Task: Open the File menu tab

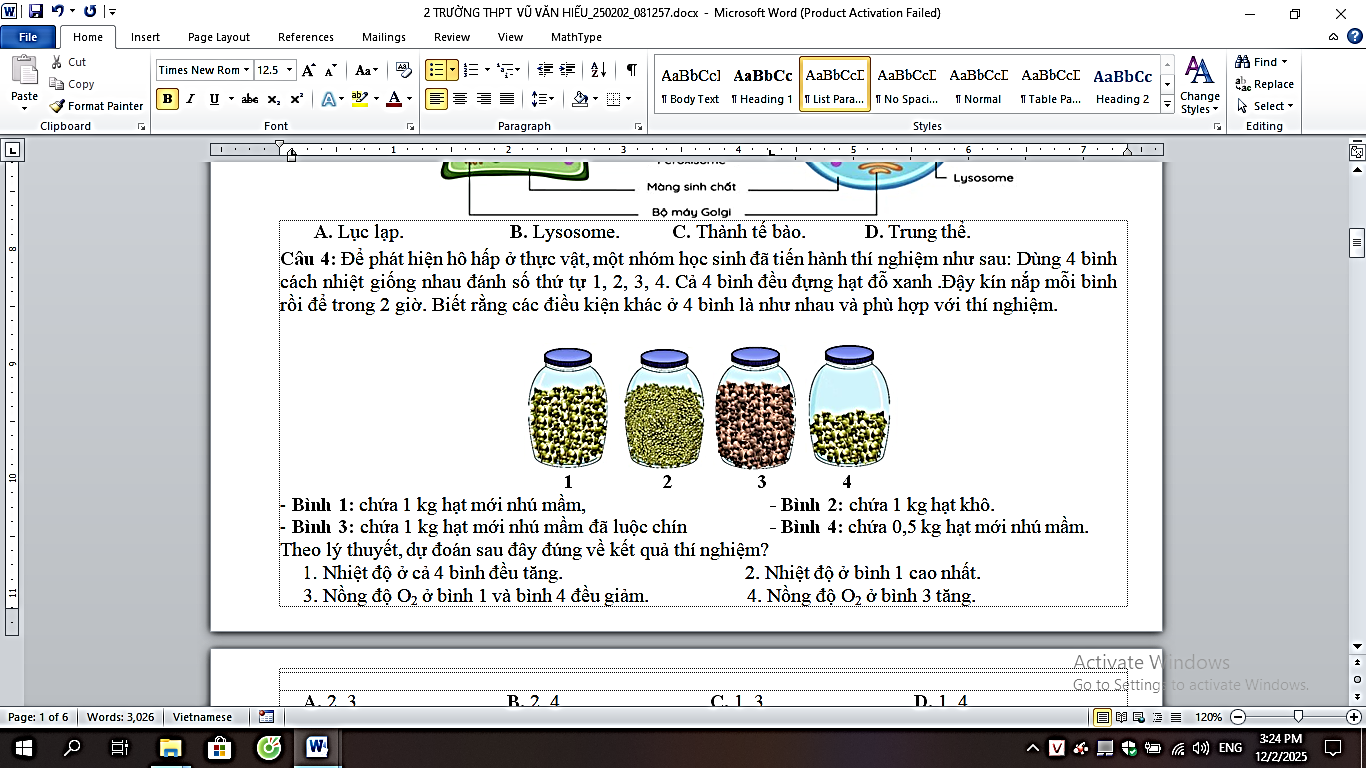Action: (x=28, y=37)
